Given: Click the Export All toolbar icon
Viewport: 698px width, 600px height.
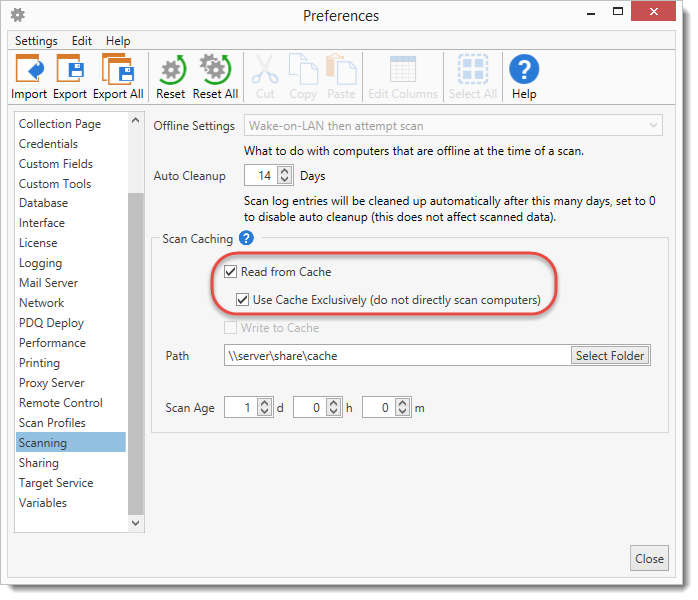Looking at the screenshot, I should [x=118, y=69].
